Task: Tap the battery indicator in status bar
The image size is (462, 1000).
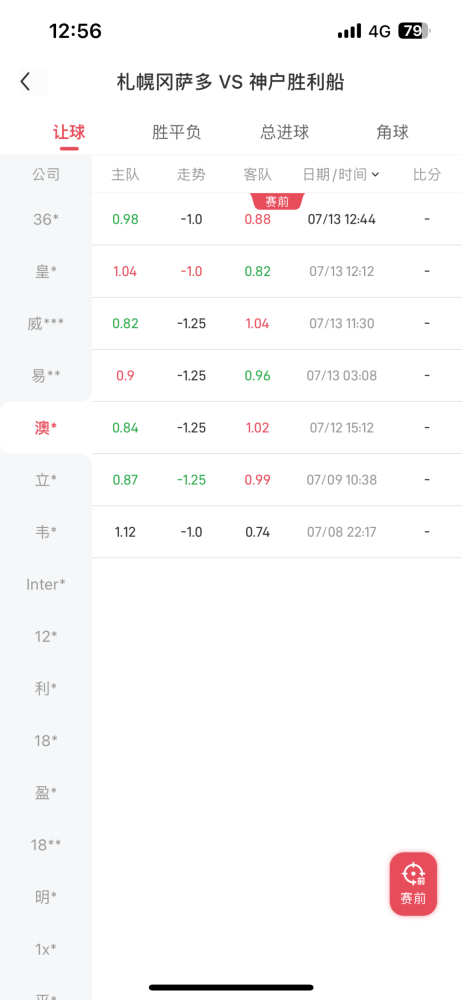Action: (x=414, y=31)
